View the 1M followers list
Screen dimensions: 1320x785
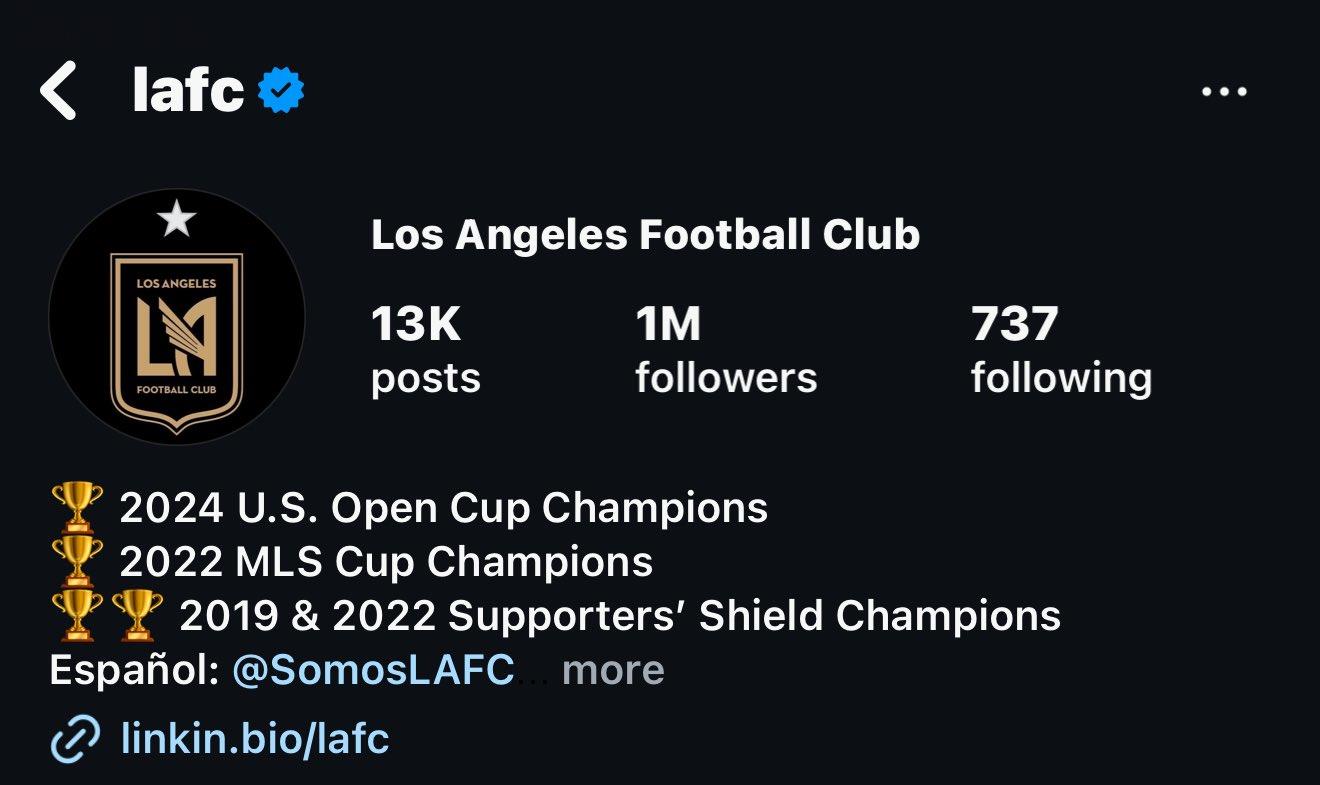pyautogui.click(x=724, y=348)
